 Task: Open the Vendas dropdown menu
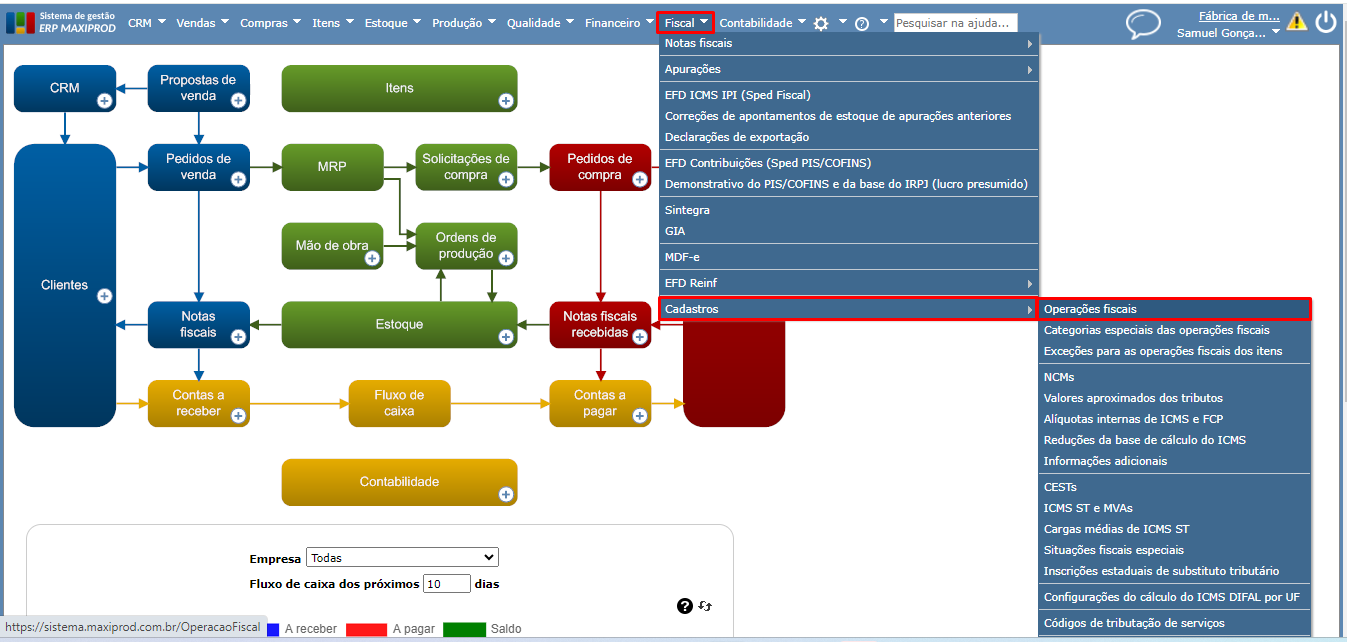203,23
